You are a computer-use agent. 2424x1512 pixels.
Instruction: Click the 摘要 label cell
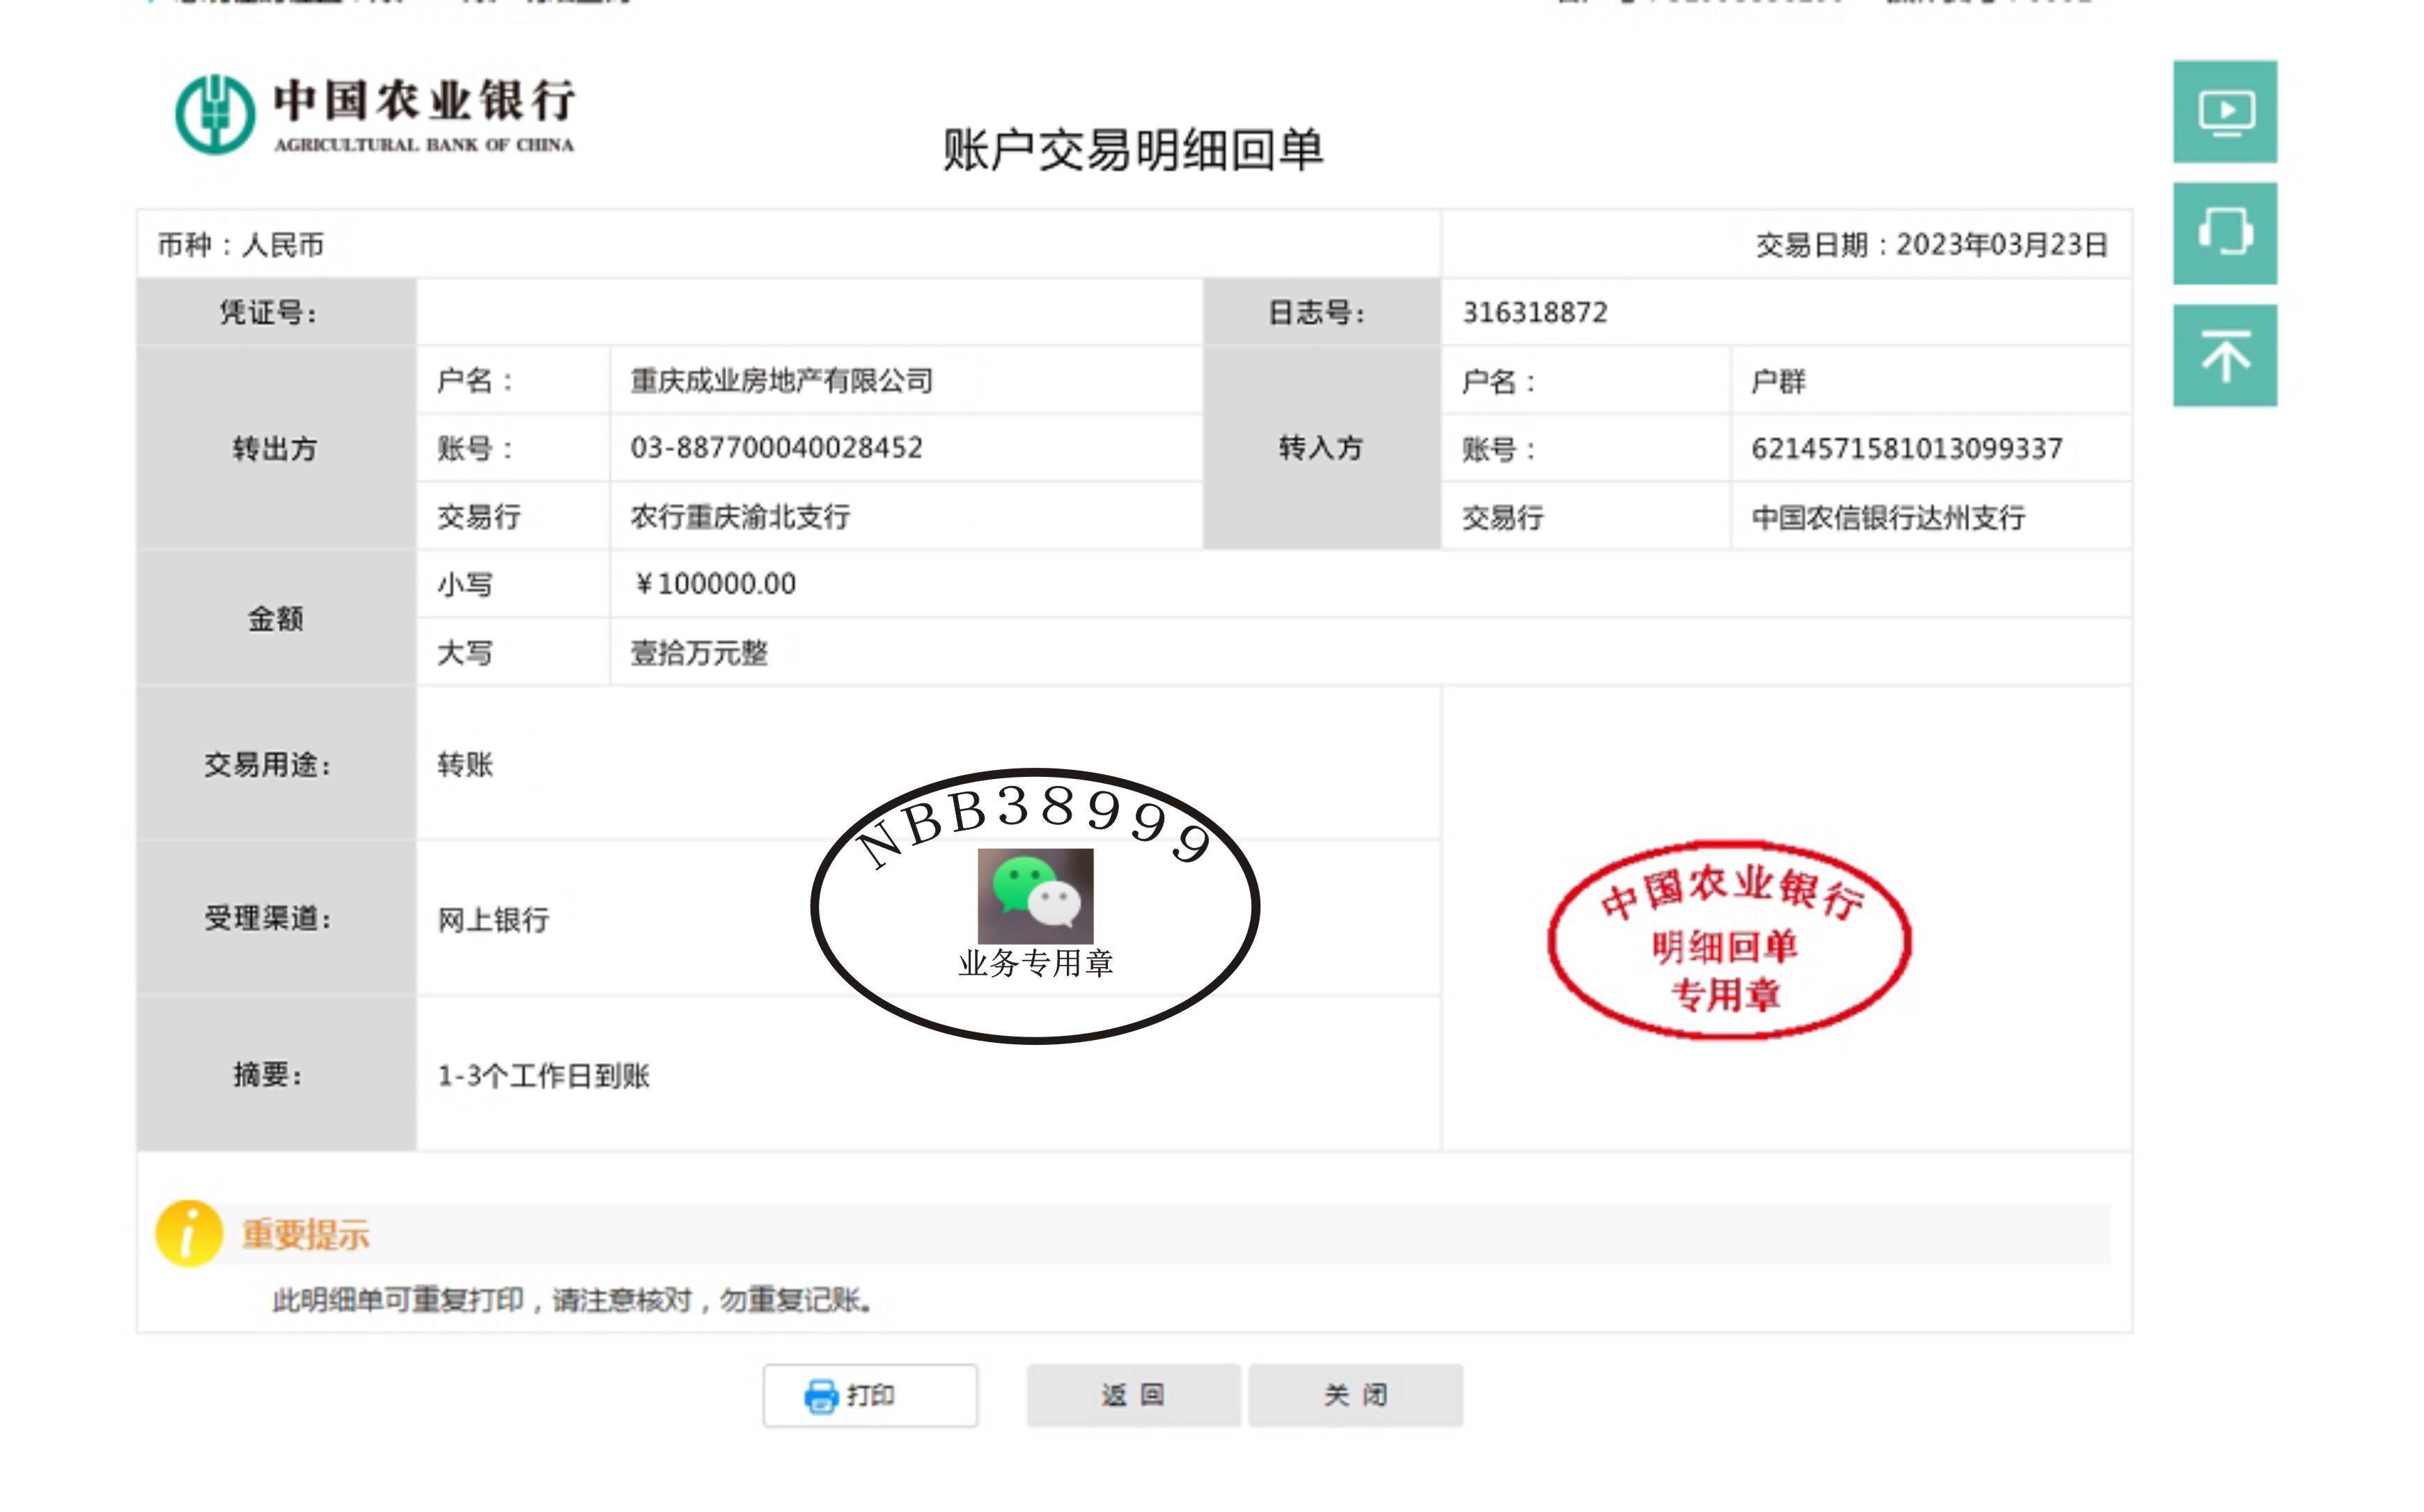pyautogui.click(x=276, y=1074)
